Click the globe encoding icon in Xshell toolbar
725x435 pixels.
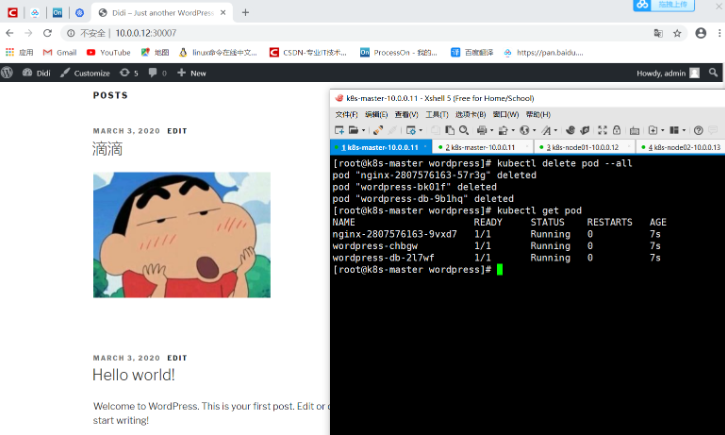(524, 130)
